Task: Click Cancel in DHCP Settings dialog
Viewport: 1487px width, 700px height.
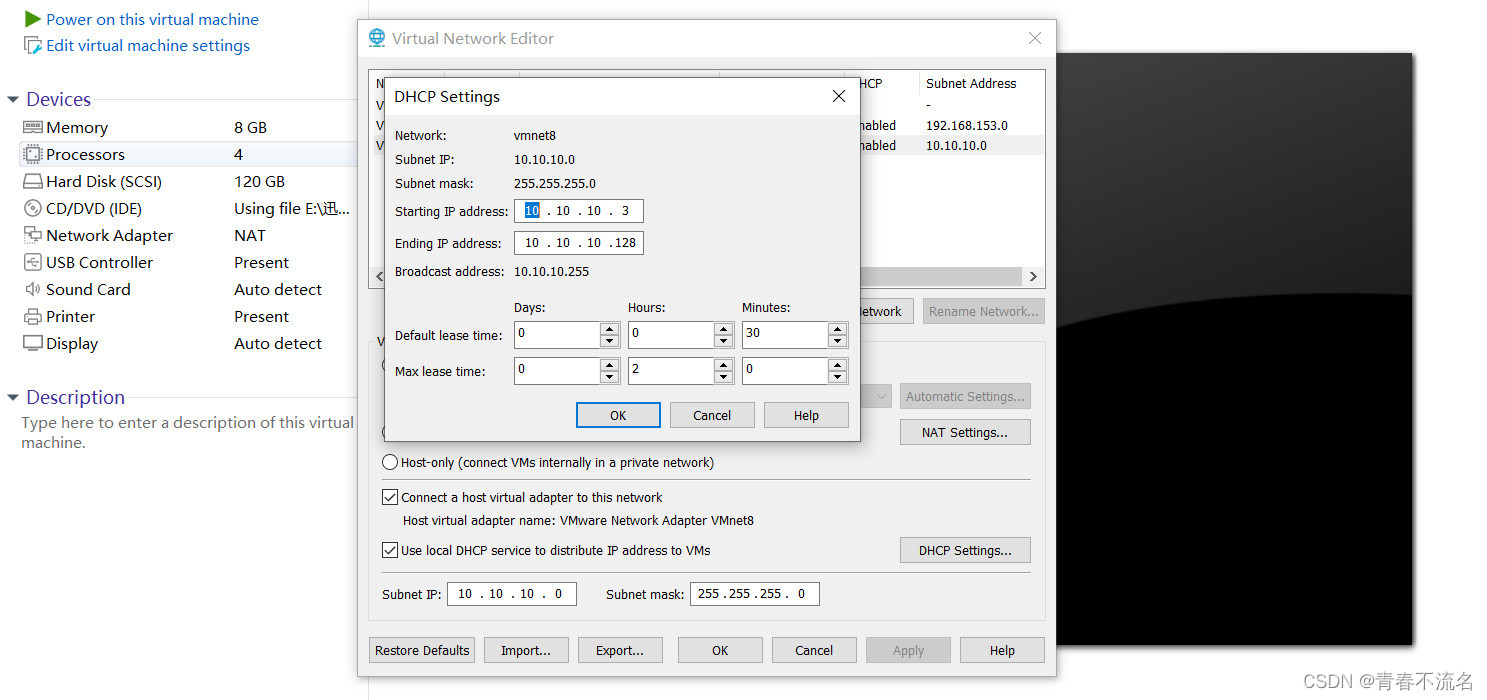Action: coord(712,415)
